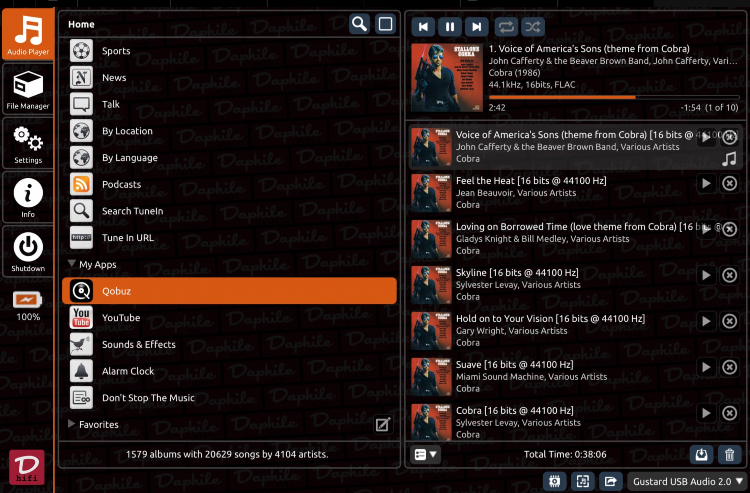
Task: Toggle repeat mode
Action: (506, 27)
